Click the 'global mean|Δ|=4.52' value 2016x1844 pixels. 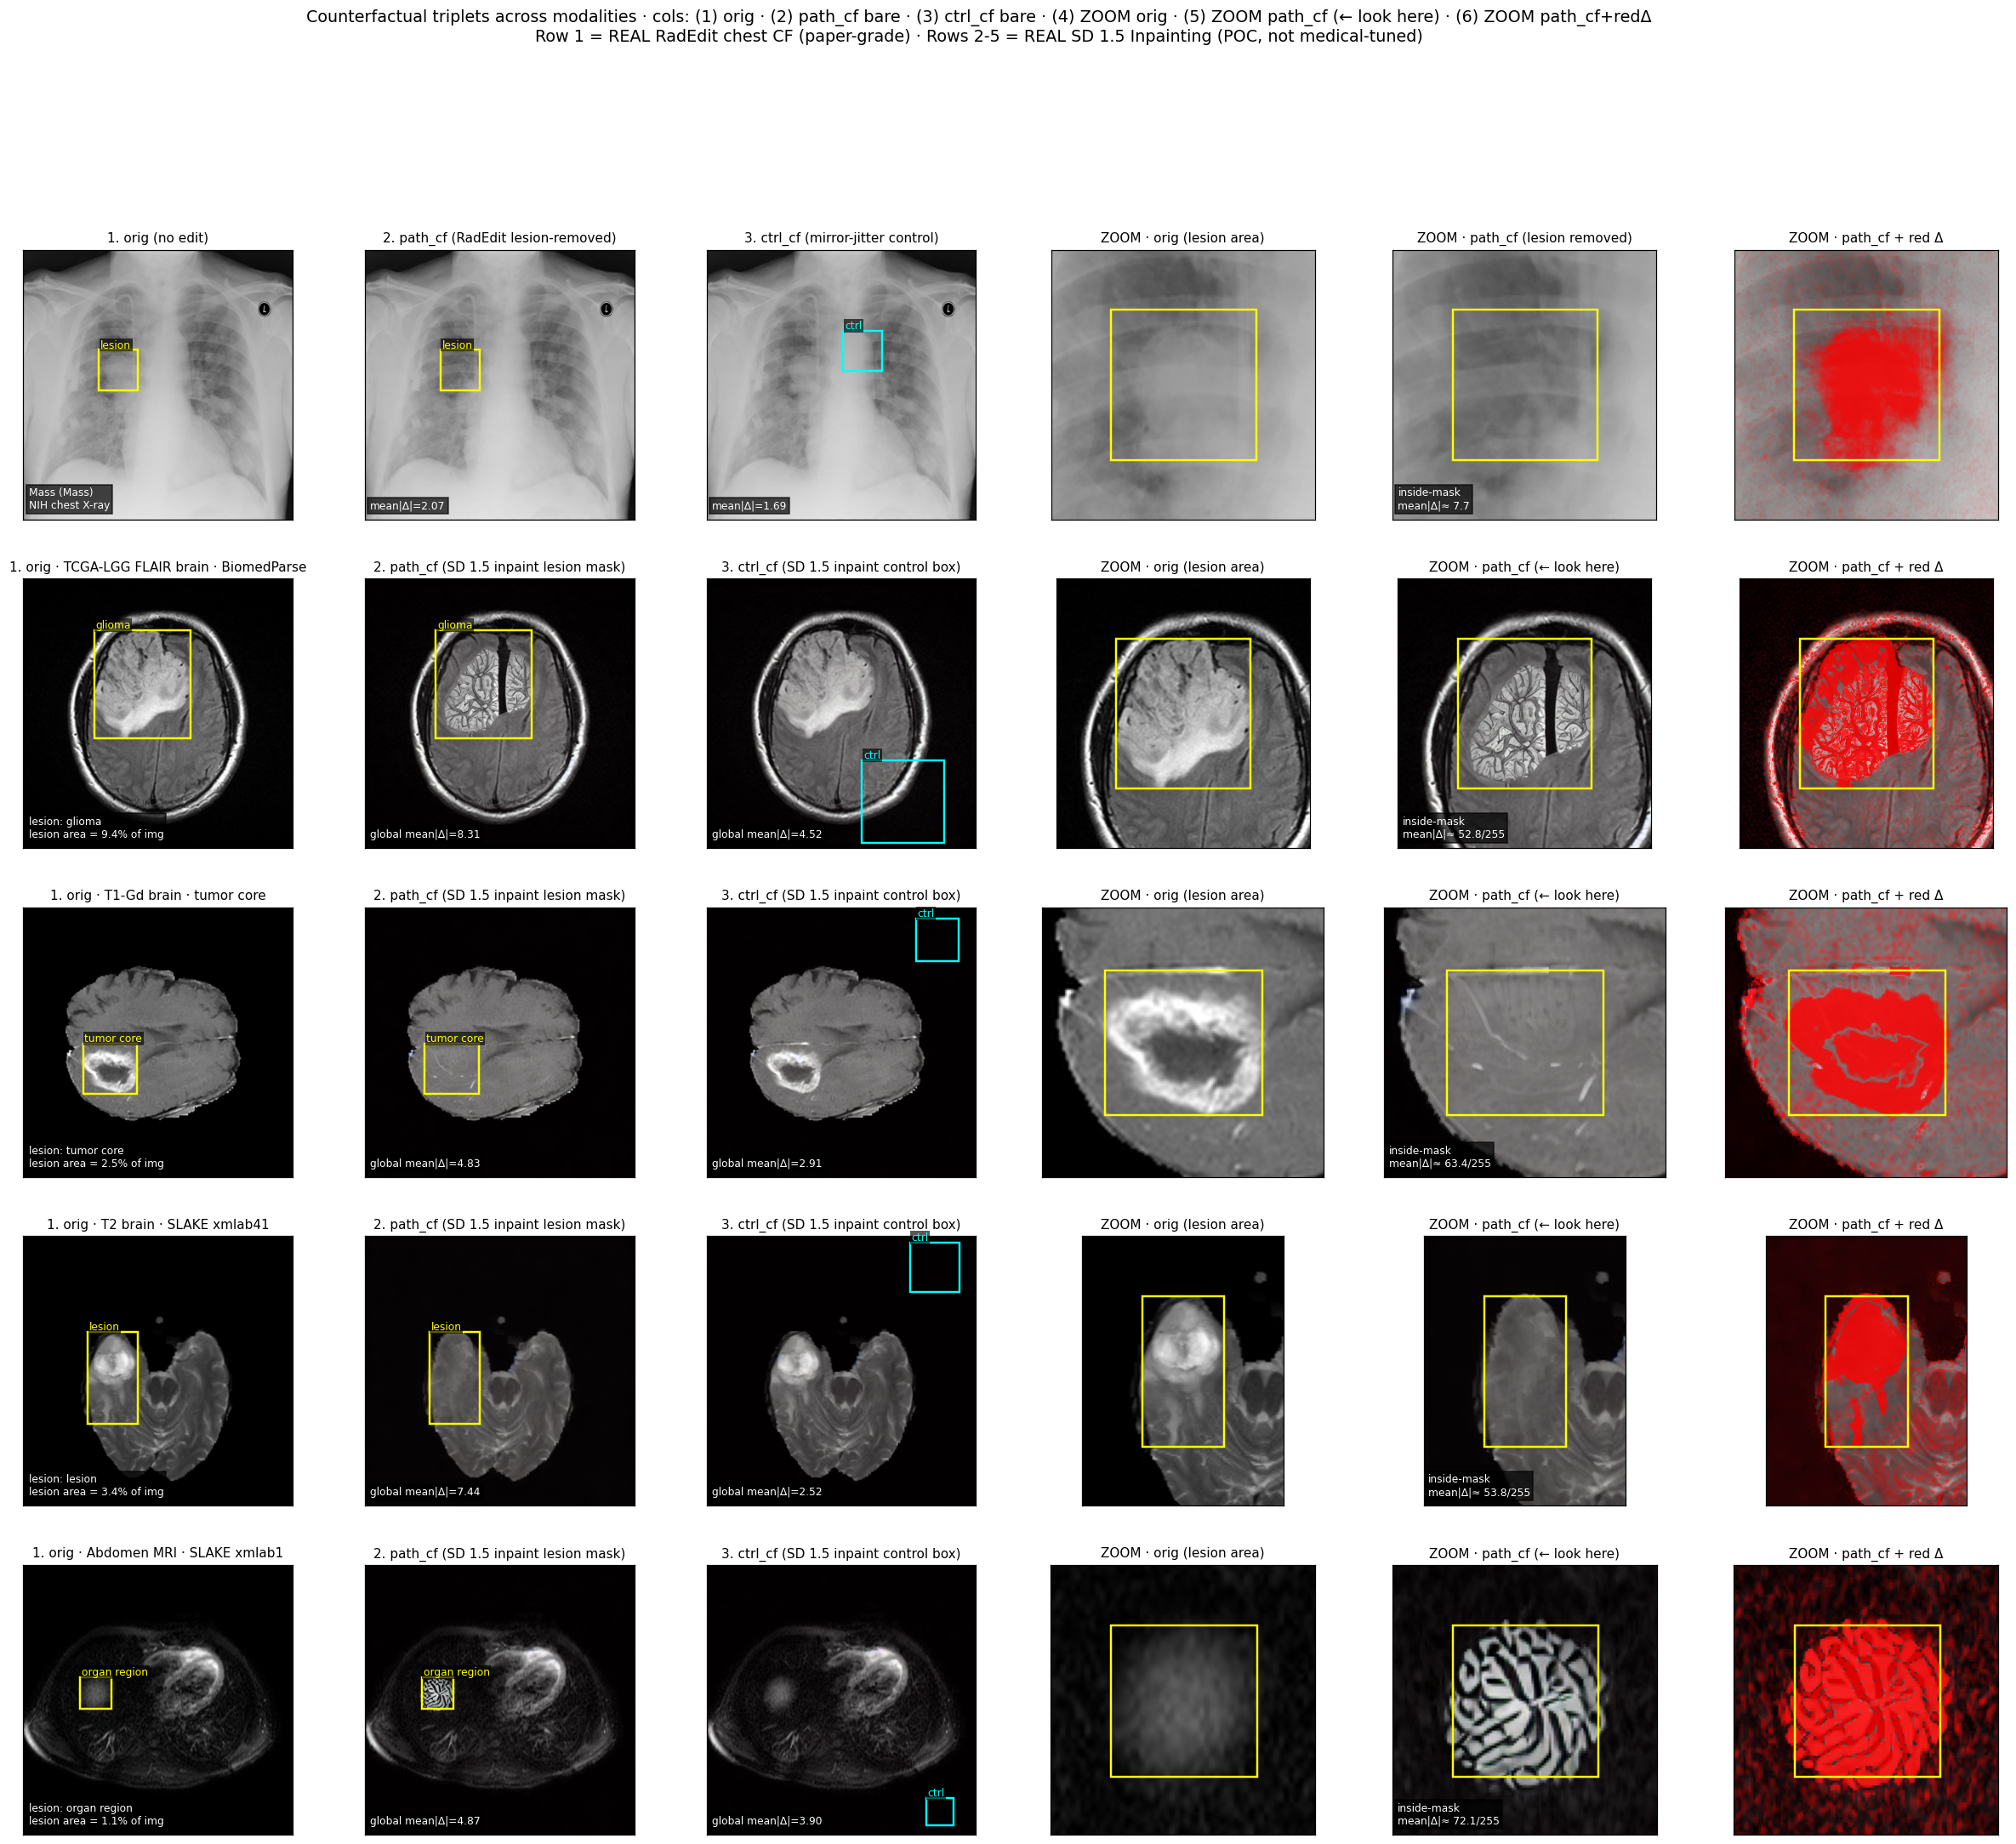pos(767,834)
